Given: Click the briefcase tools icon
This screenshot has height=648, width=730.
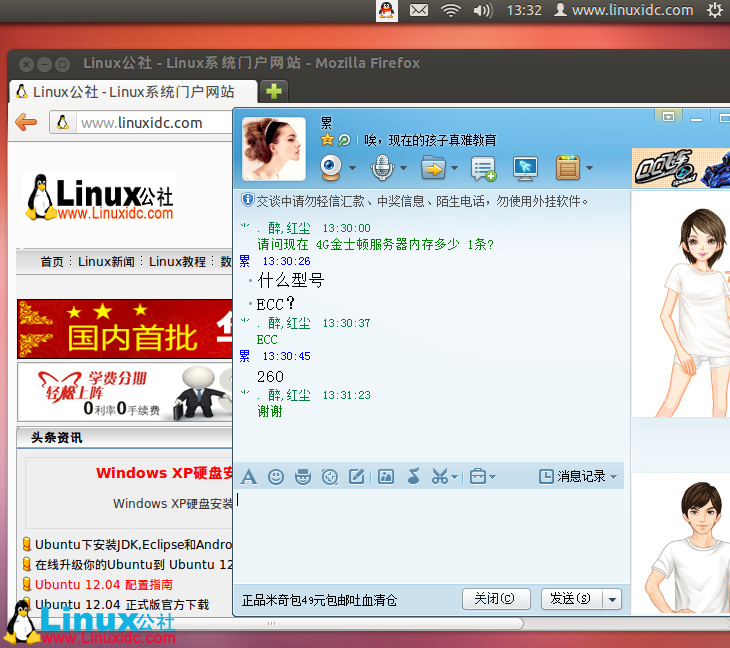Looking at the screenshot, I should tap(478, 477).
